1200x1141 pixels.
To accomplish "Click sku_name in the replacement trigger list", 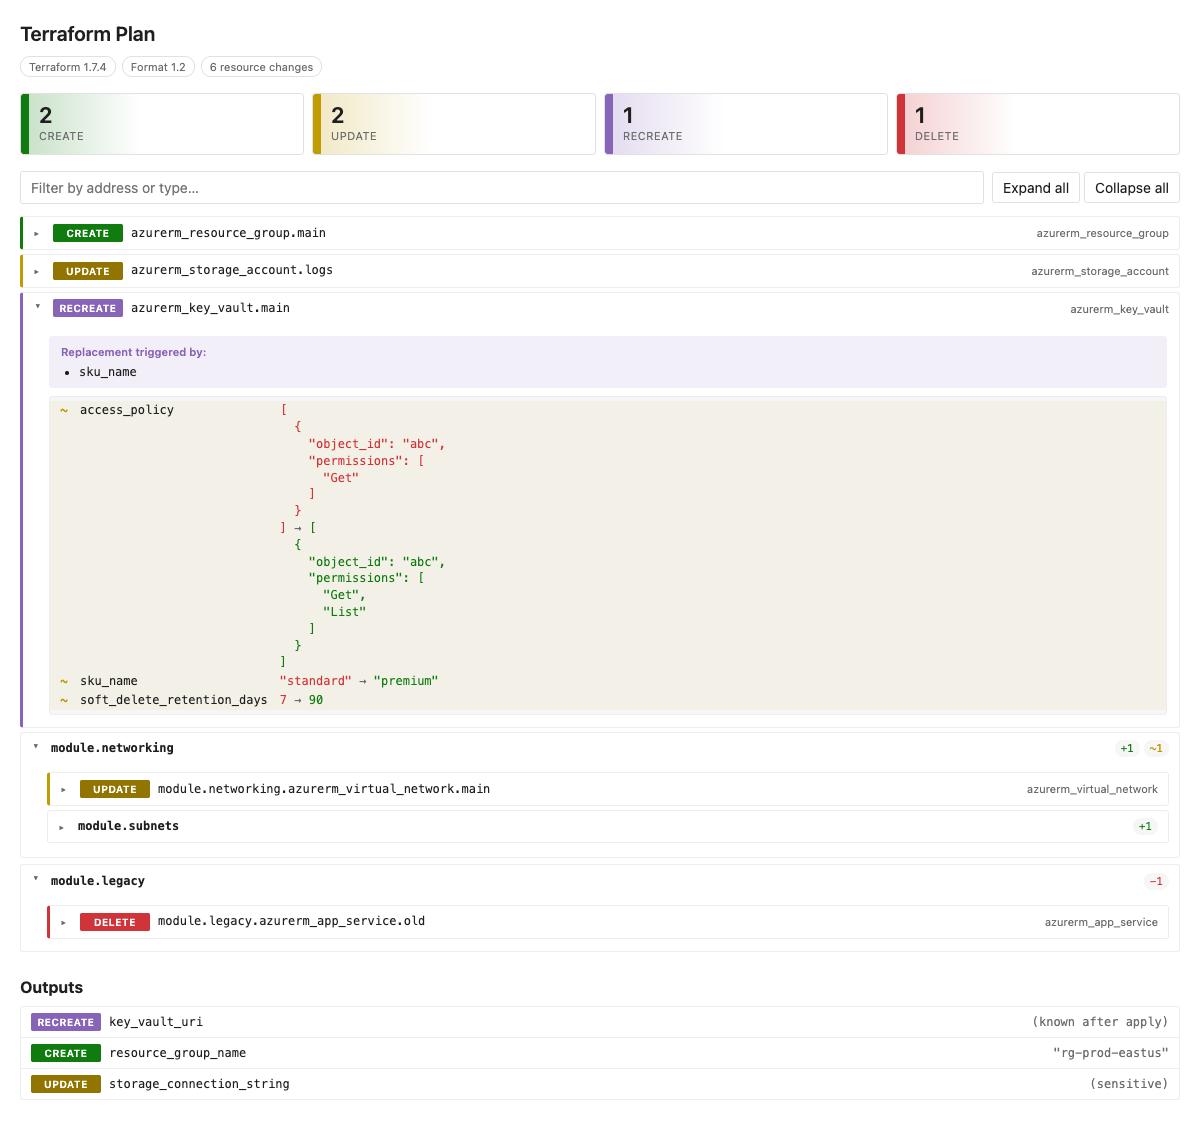I will click(108, 372).
